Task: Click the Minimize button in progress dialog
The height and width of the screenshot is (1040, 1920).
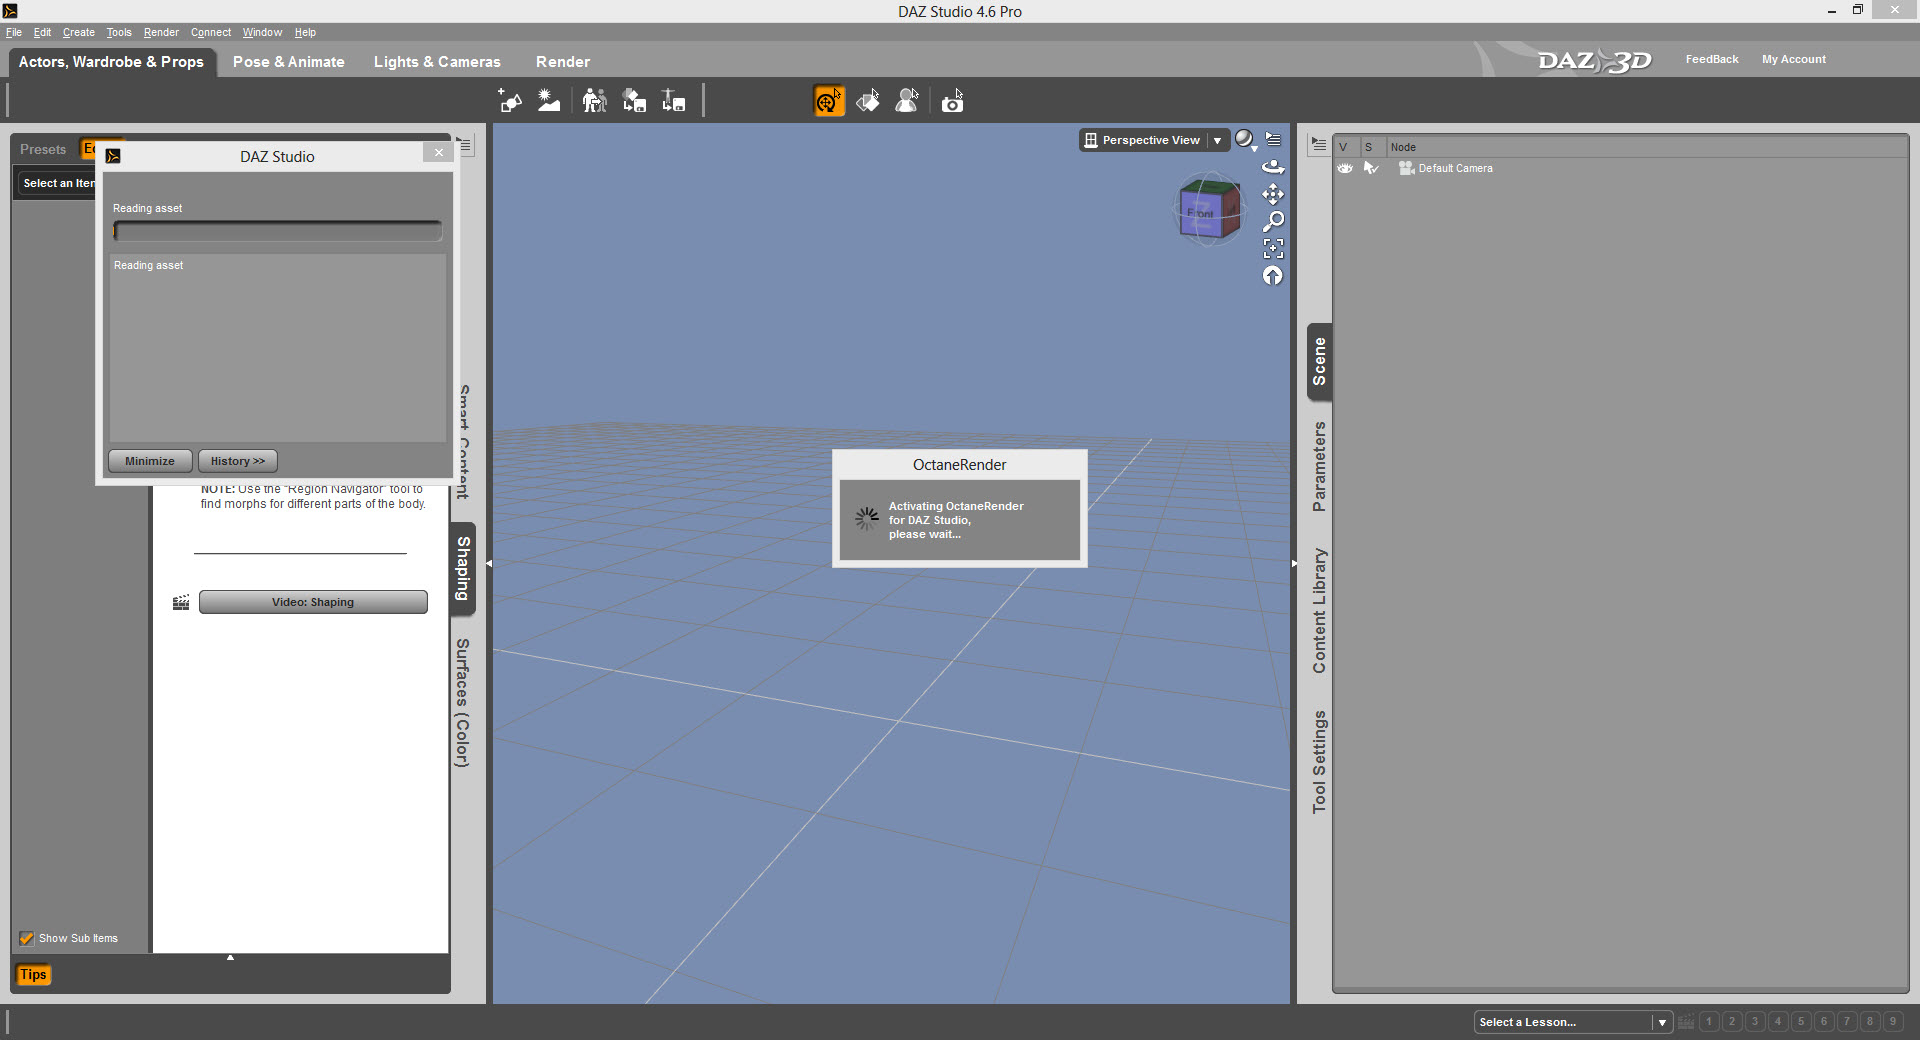Action: pyautogui.click(x=150, y=461)
